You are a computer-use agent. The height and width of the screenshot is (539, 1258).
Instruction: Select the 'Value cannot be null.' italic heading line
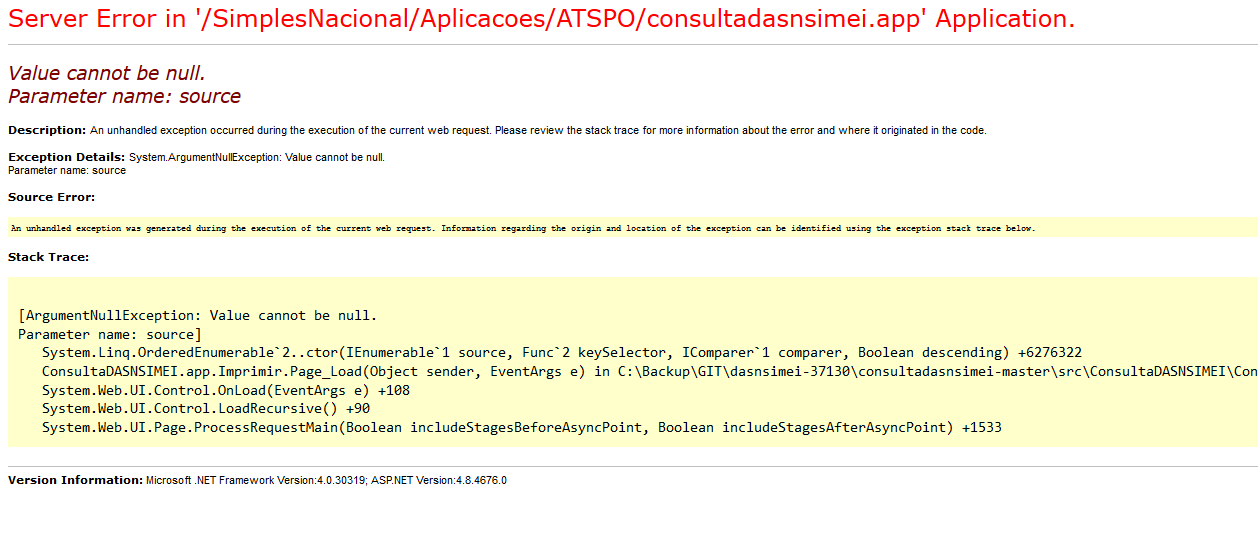point(107,73)
